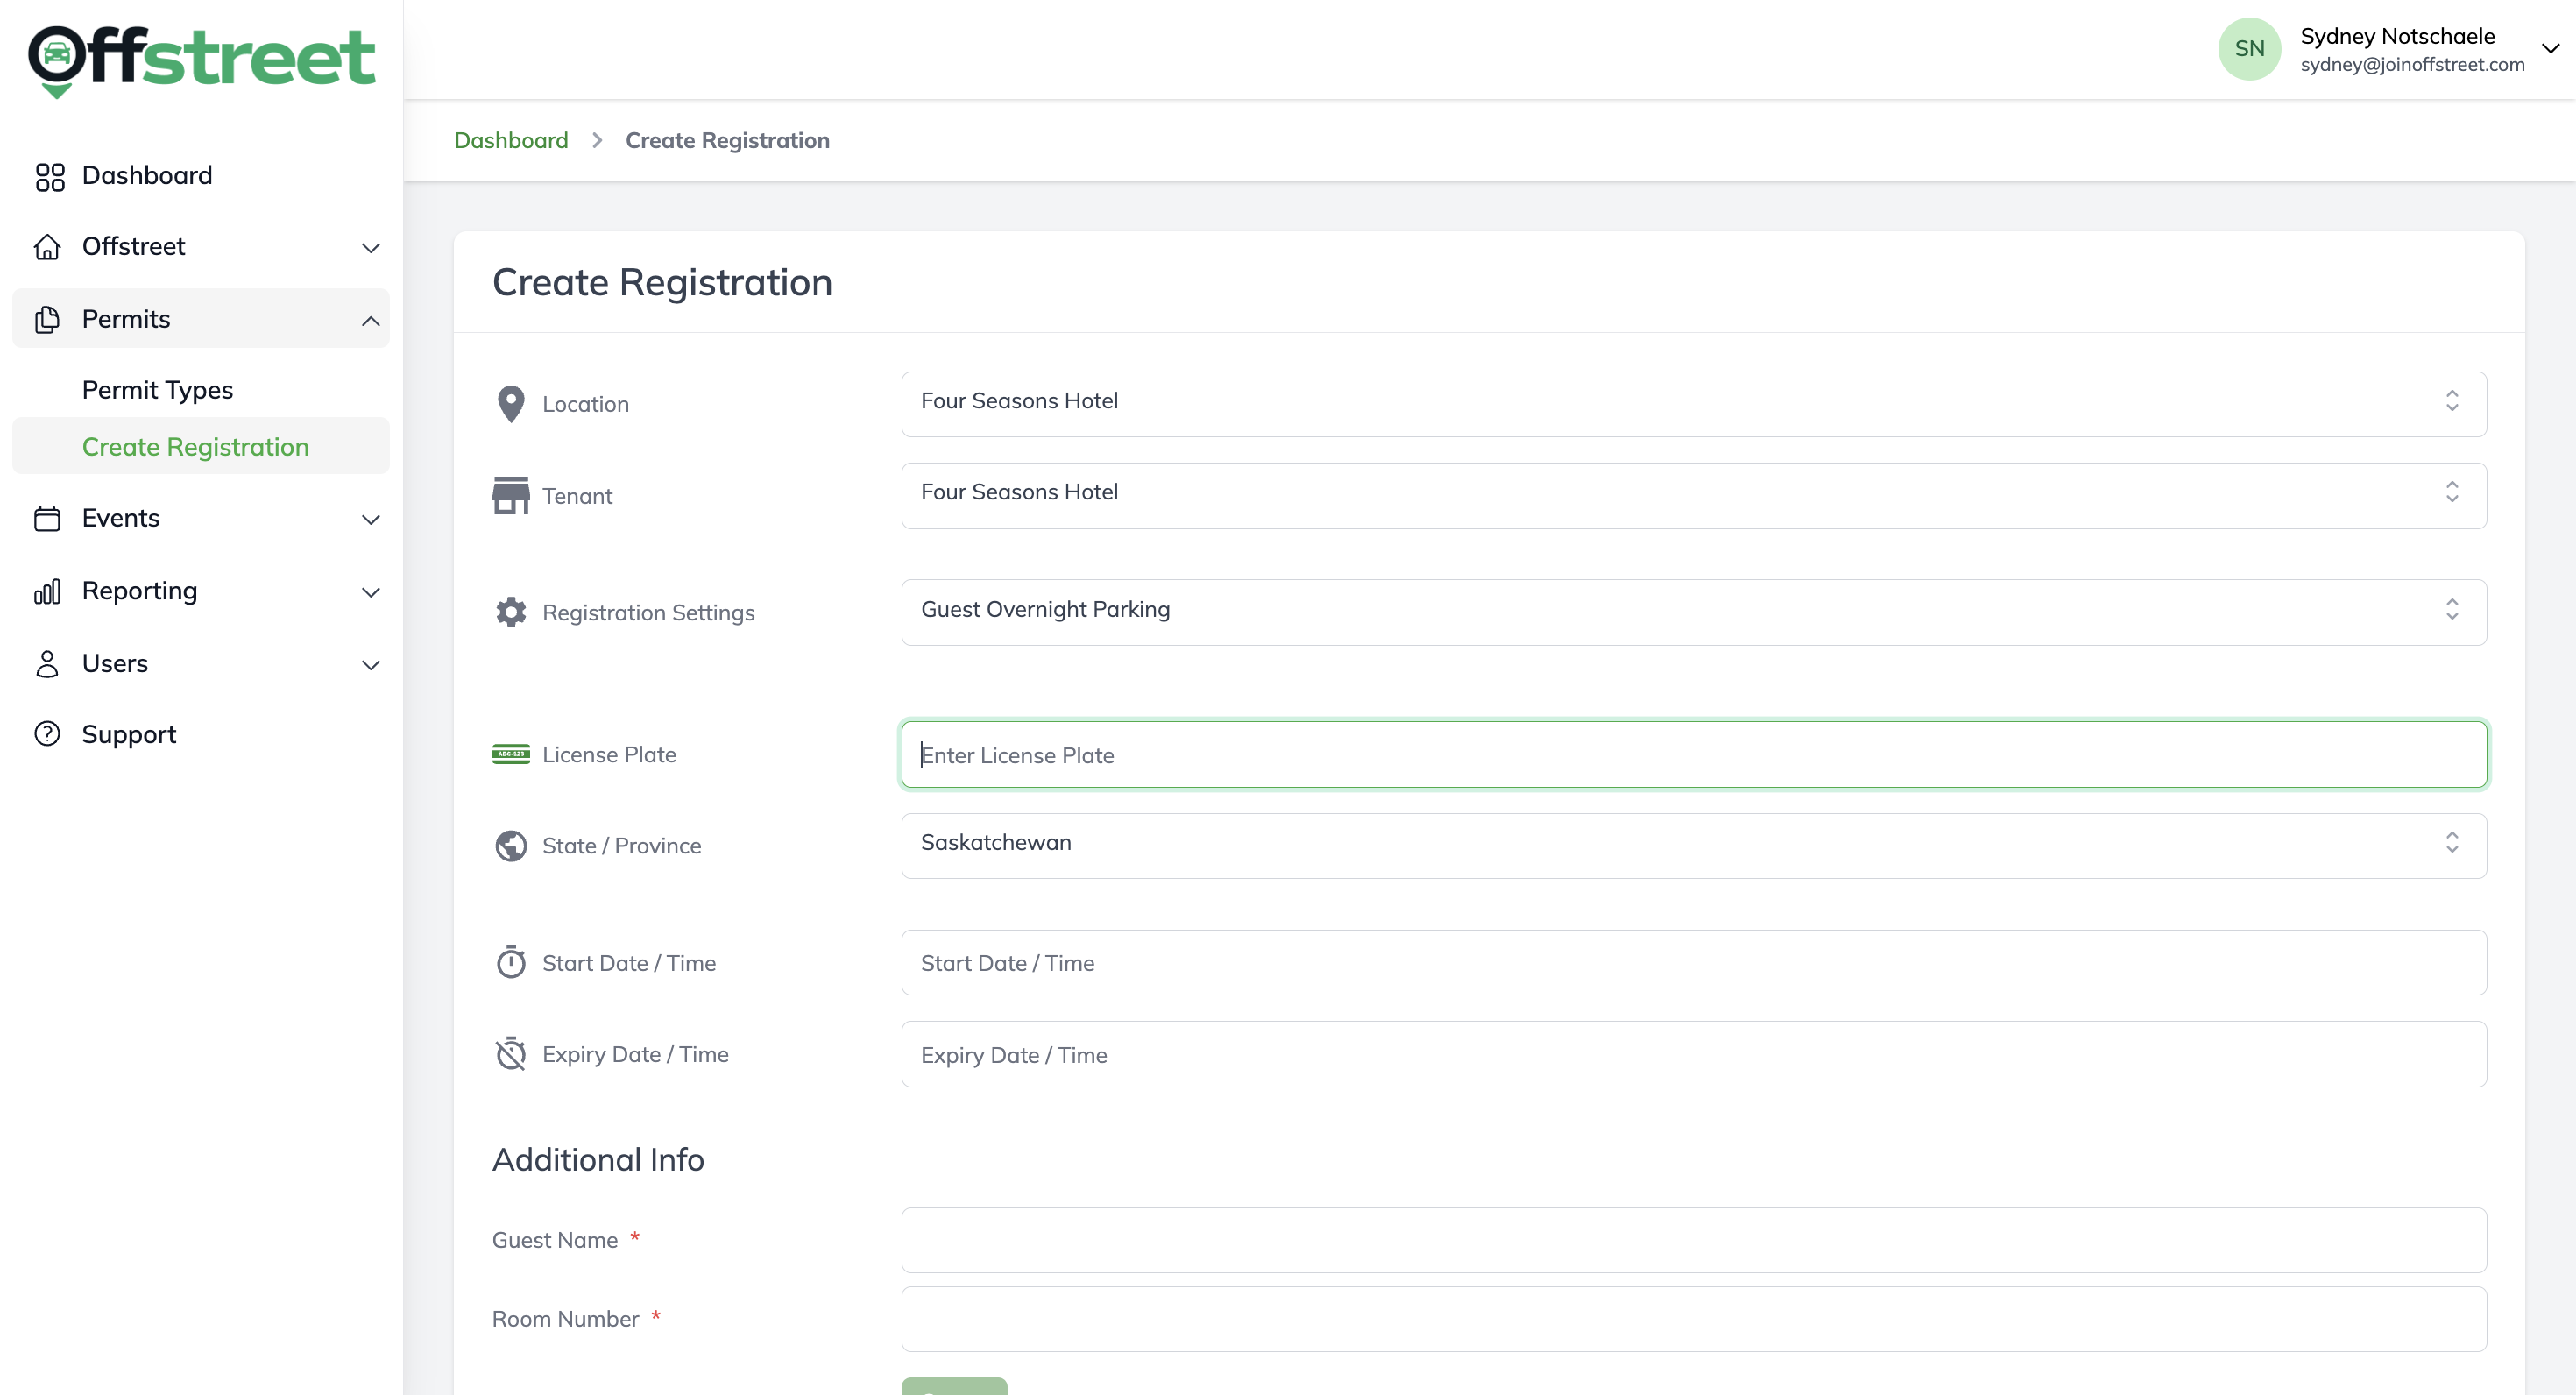Viewport: 2576px width, 1395px height.
Task: Open the Location dropdown
Action: coord(1692,403)
